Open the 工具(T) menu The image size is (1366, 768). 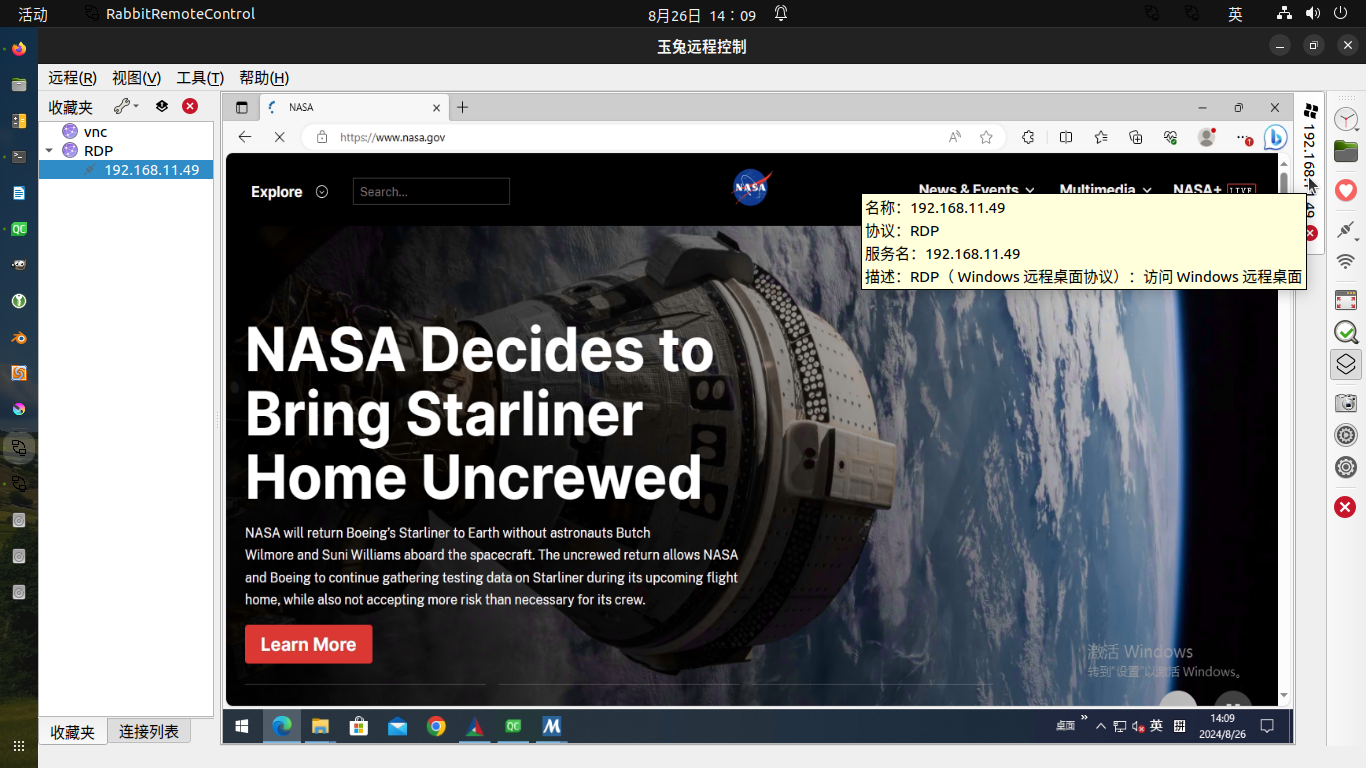199,78
